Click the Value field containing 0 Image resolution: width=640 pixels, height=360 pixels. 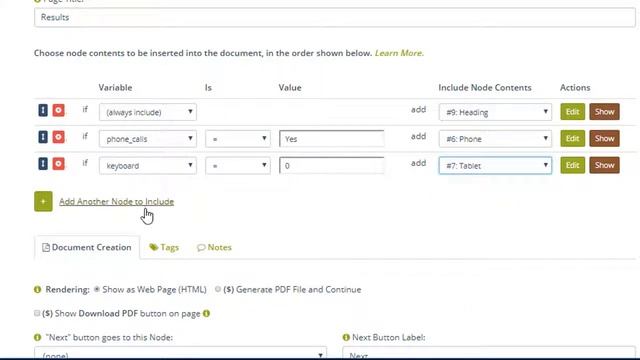(x=331, y=165)
